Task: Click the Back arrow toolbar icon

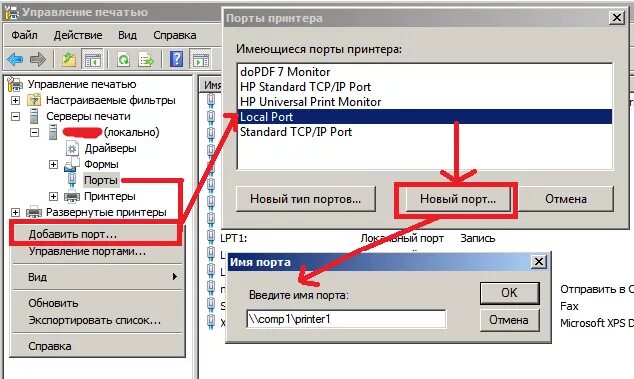Action: tap(15, 60)
